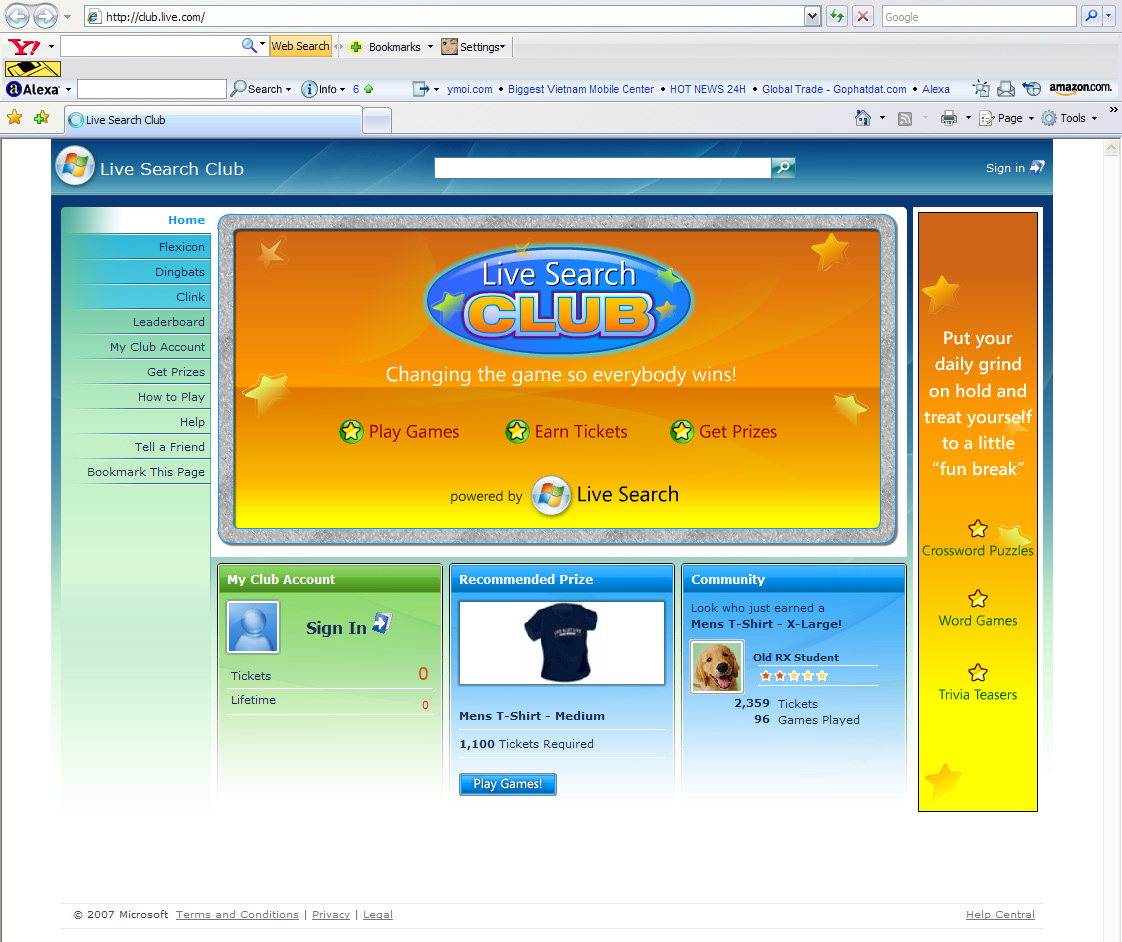Expand the Bookmarks dropdown
Image resolution: width=1122 pixels, height=942 pixels.
point(430,47)
